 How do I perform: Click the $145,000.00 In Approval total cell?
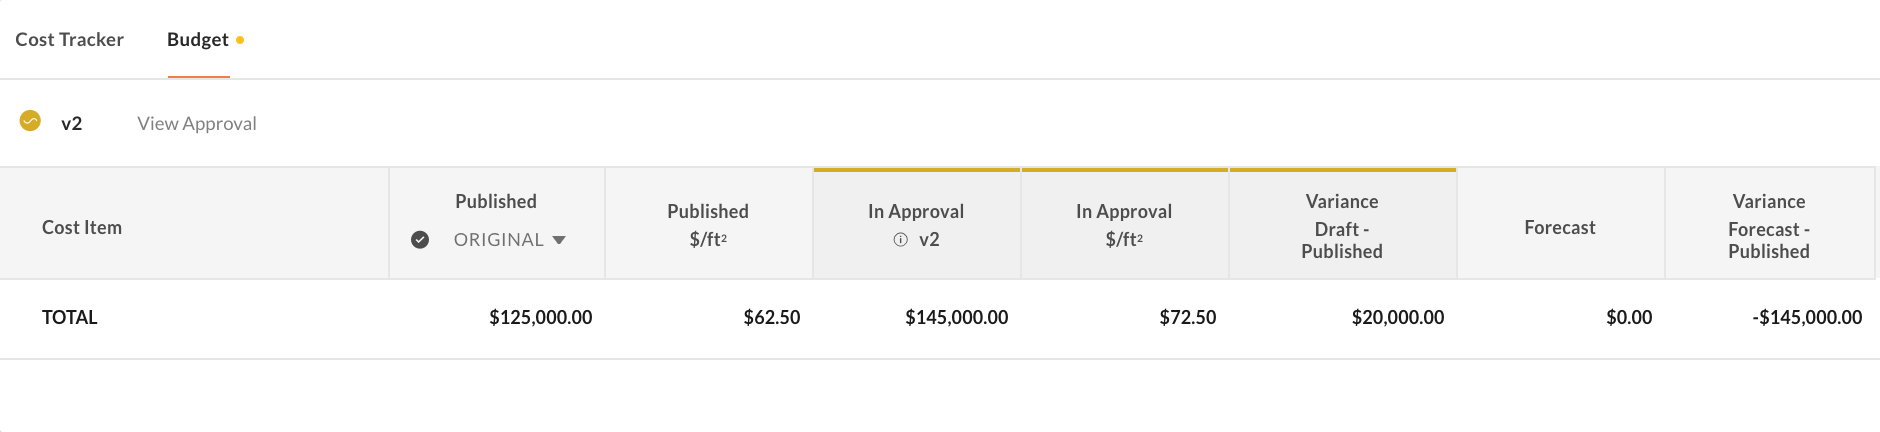pos(956,318)
